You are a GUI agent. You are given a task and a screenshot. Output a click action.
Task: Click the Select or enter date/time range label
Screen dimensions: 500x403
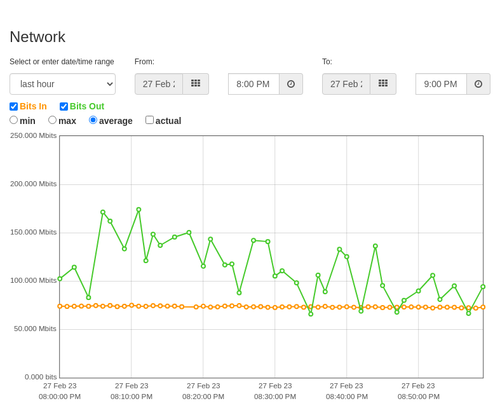(62, 62)
